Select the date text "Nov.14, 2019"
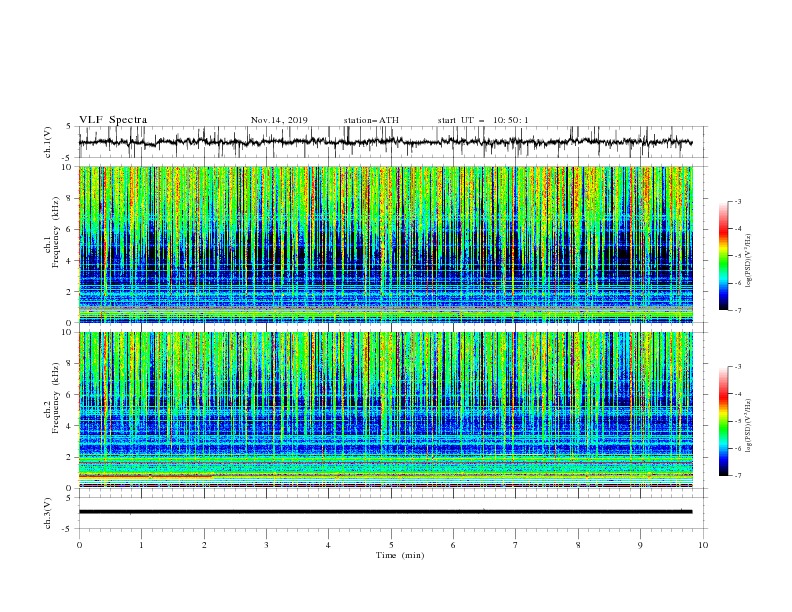Viewport: 792px width, 612px height. click(x=279, y=120)
